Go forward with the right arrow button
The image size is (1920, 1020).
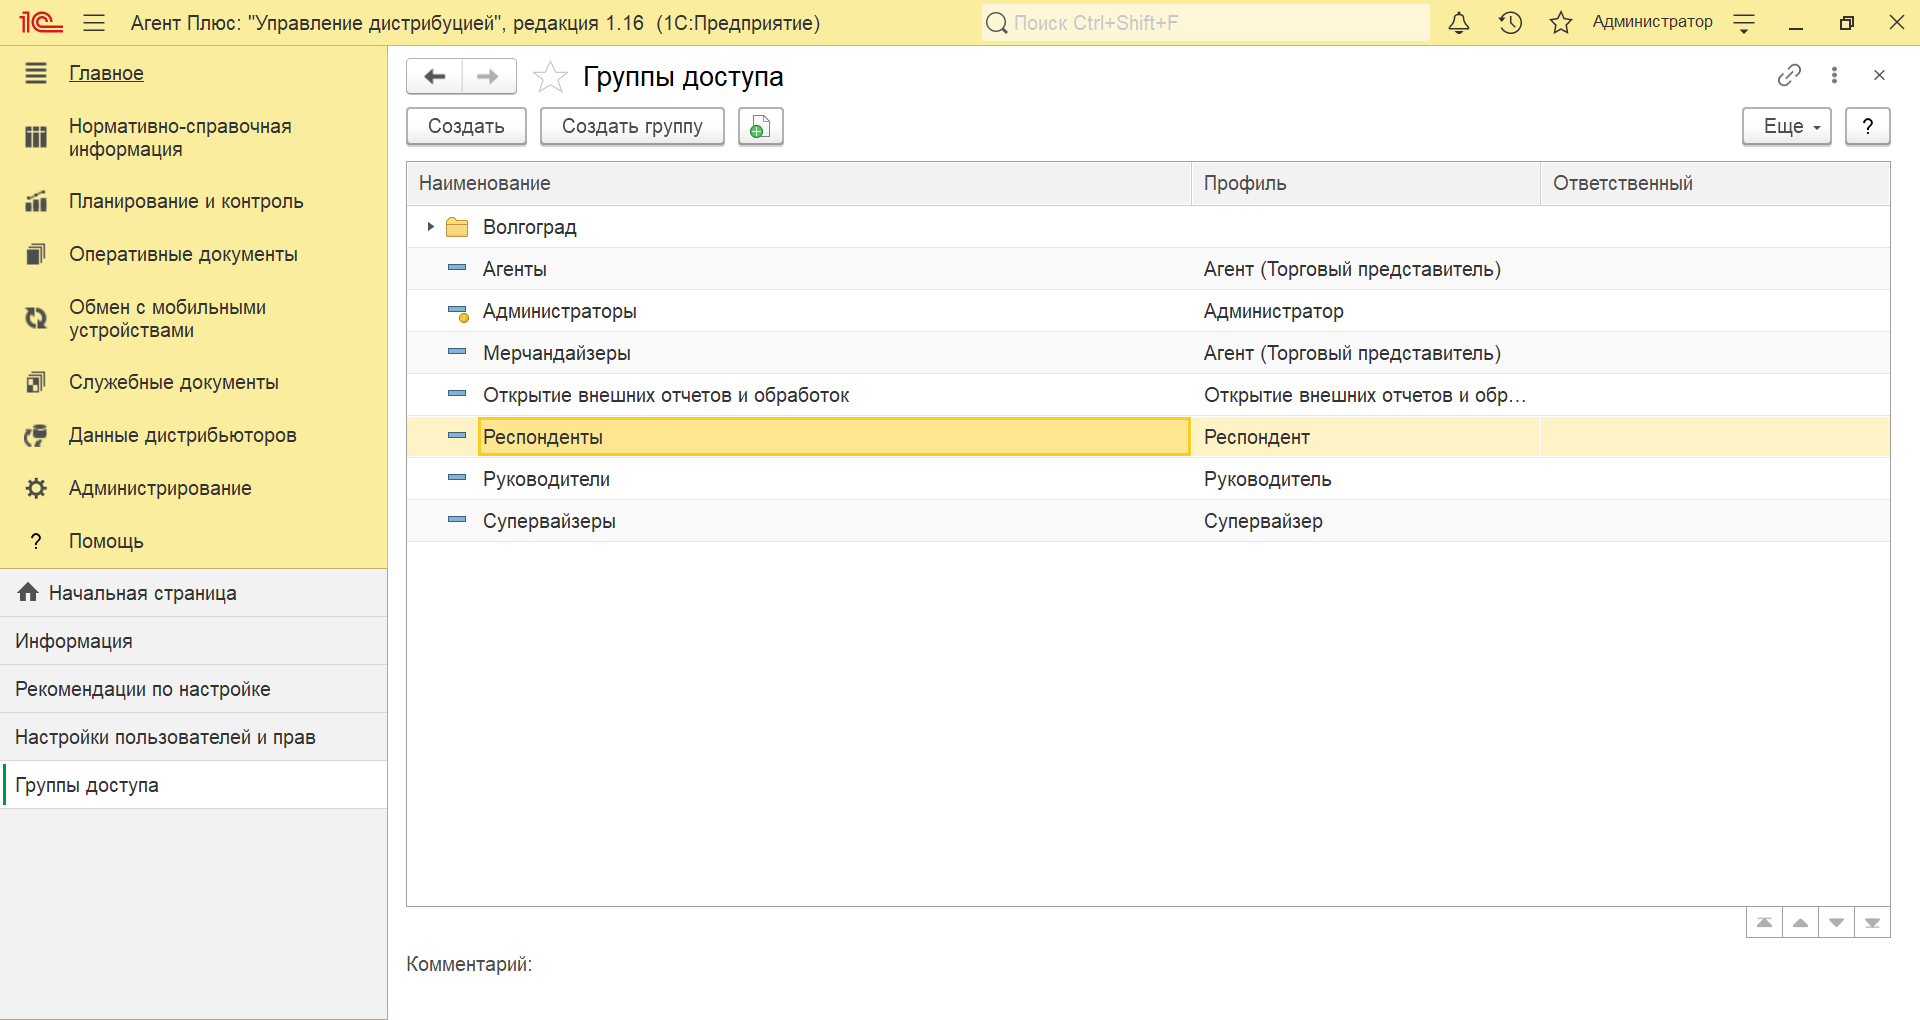(488, 76)
